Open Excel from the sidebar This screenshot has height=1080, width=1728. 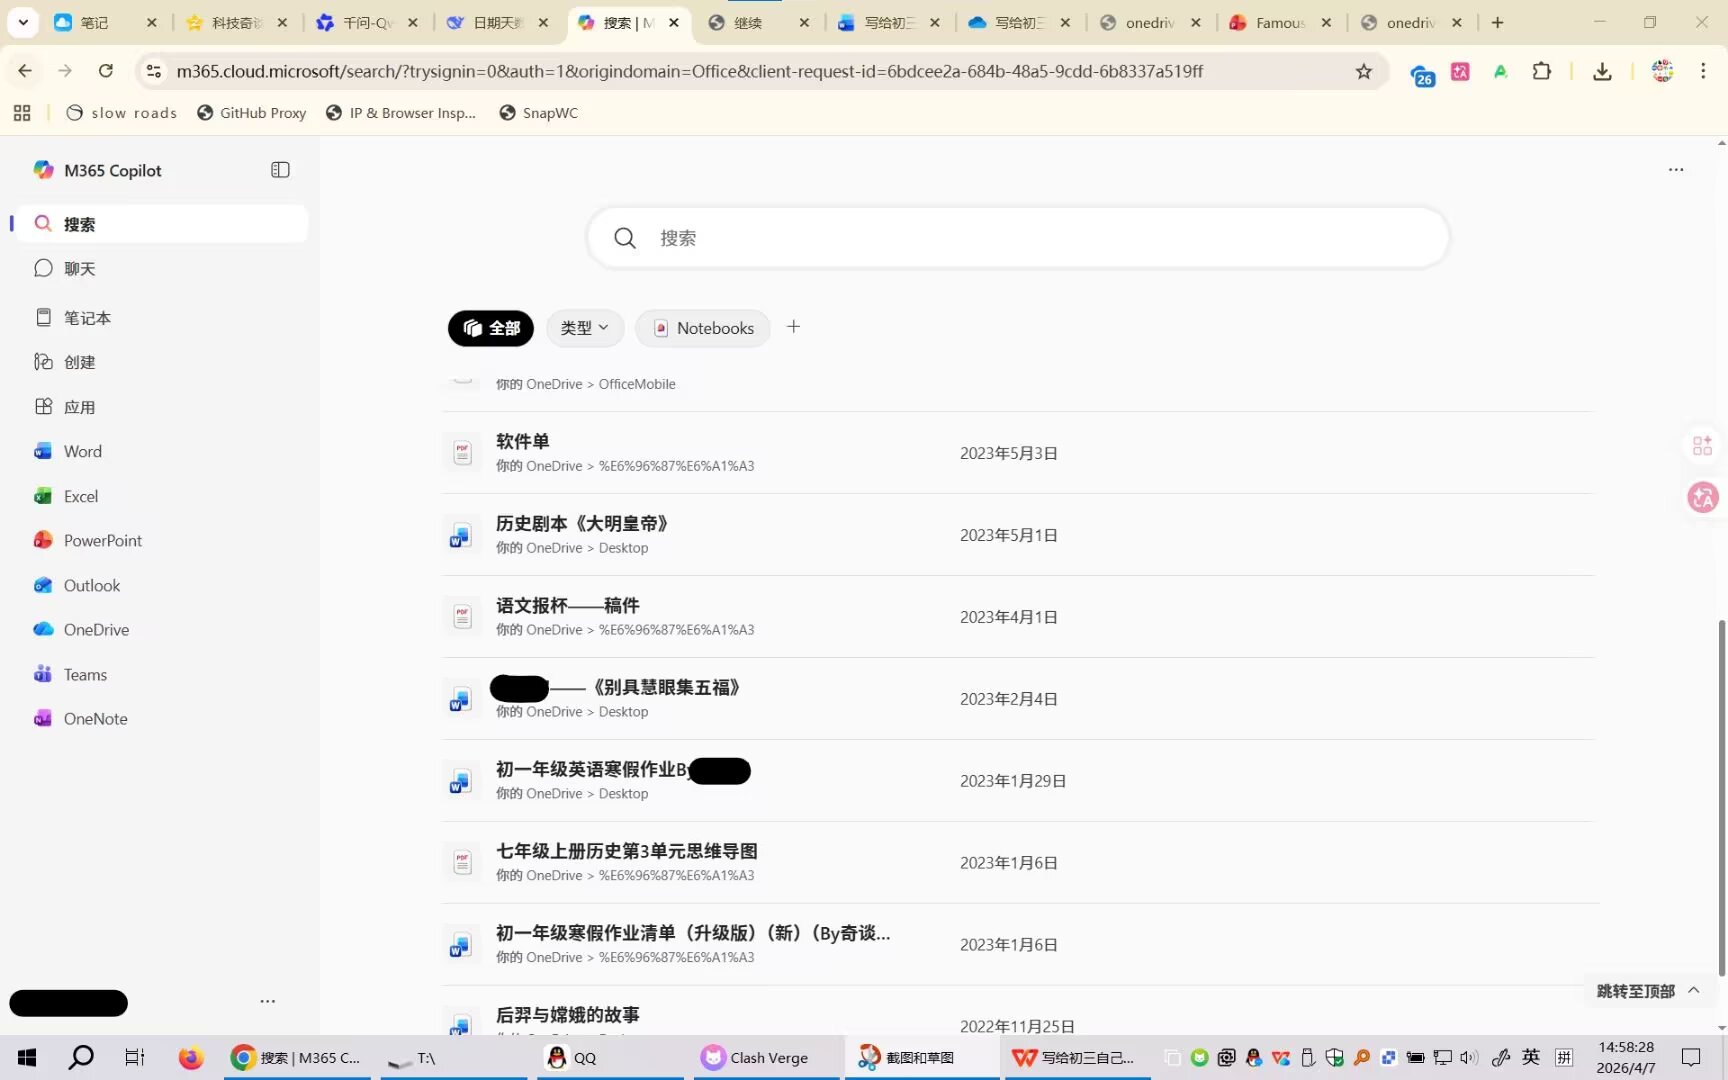pos(80,496)
